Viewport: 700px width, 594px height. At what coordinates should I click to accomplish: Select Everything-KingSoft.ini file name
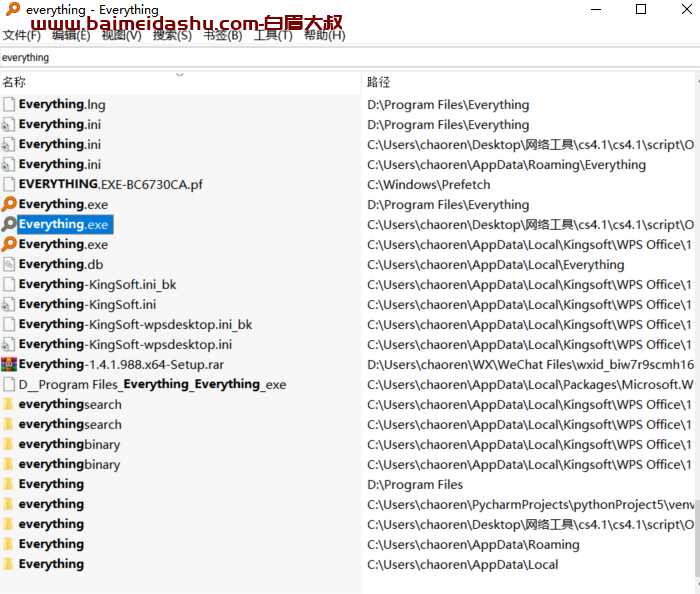coord(88,304)
